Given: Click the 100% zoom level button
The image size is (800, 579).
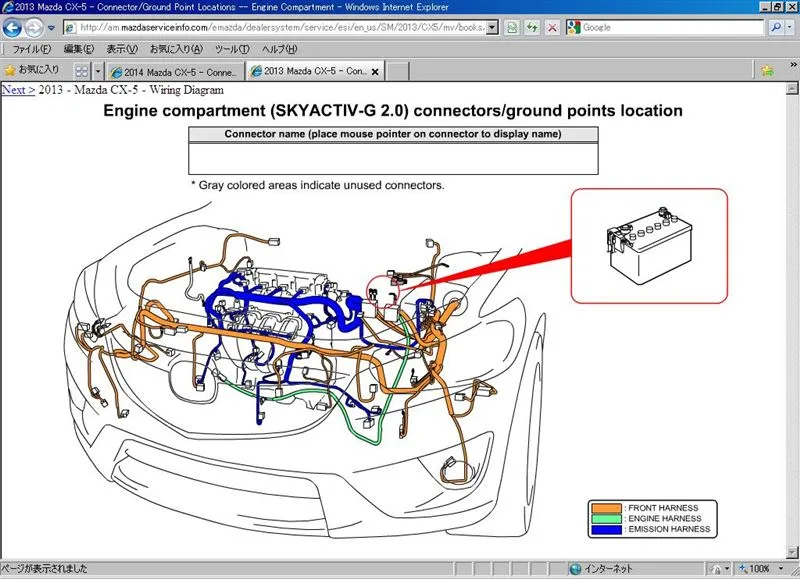Looking at the screenshot, I should click(755, 569).
